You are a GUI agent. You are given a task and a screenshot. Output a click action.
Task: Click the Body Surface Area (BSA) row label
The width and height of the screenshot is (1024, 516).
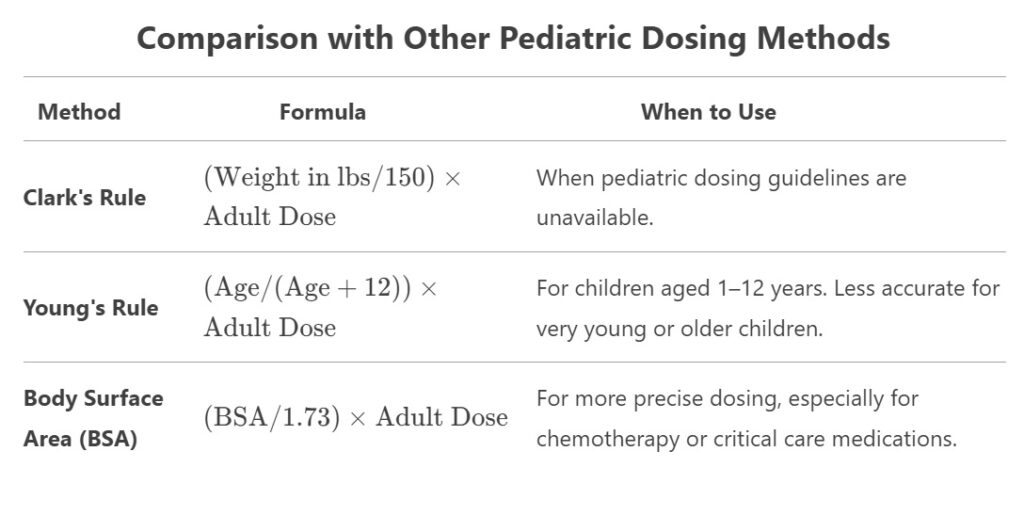click(x=93, y=418)
